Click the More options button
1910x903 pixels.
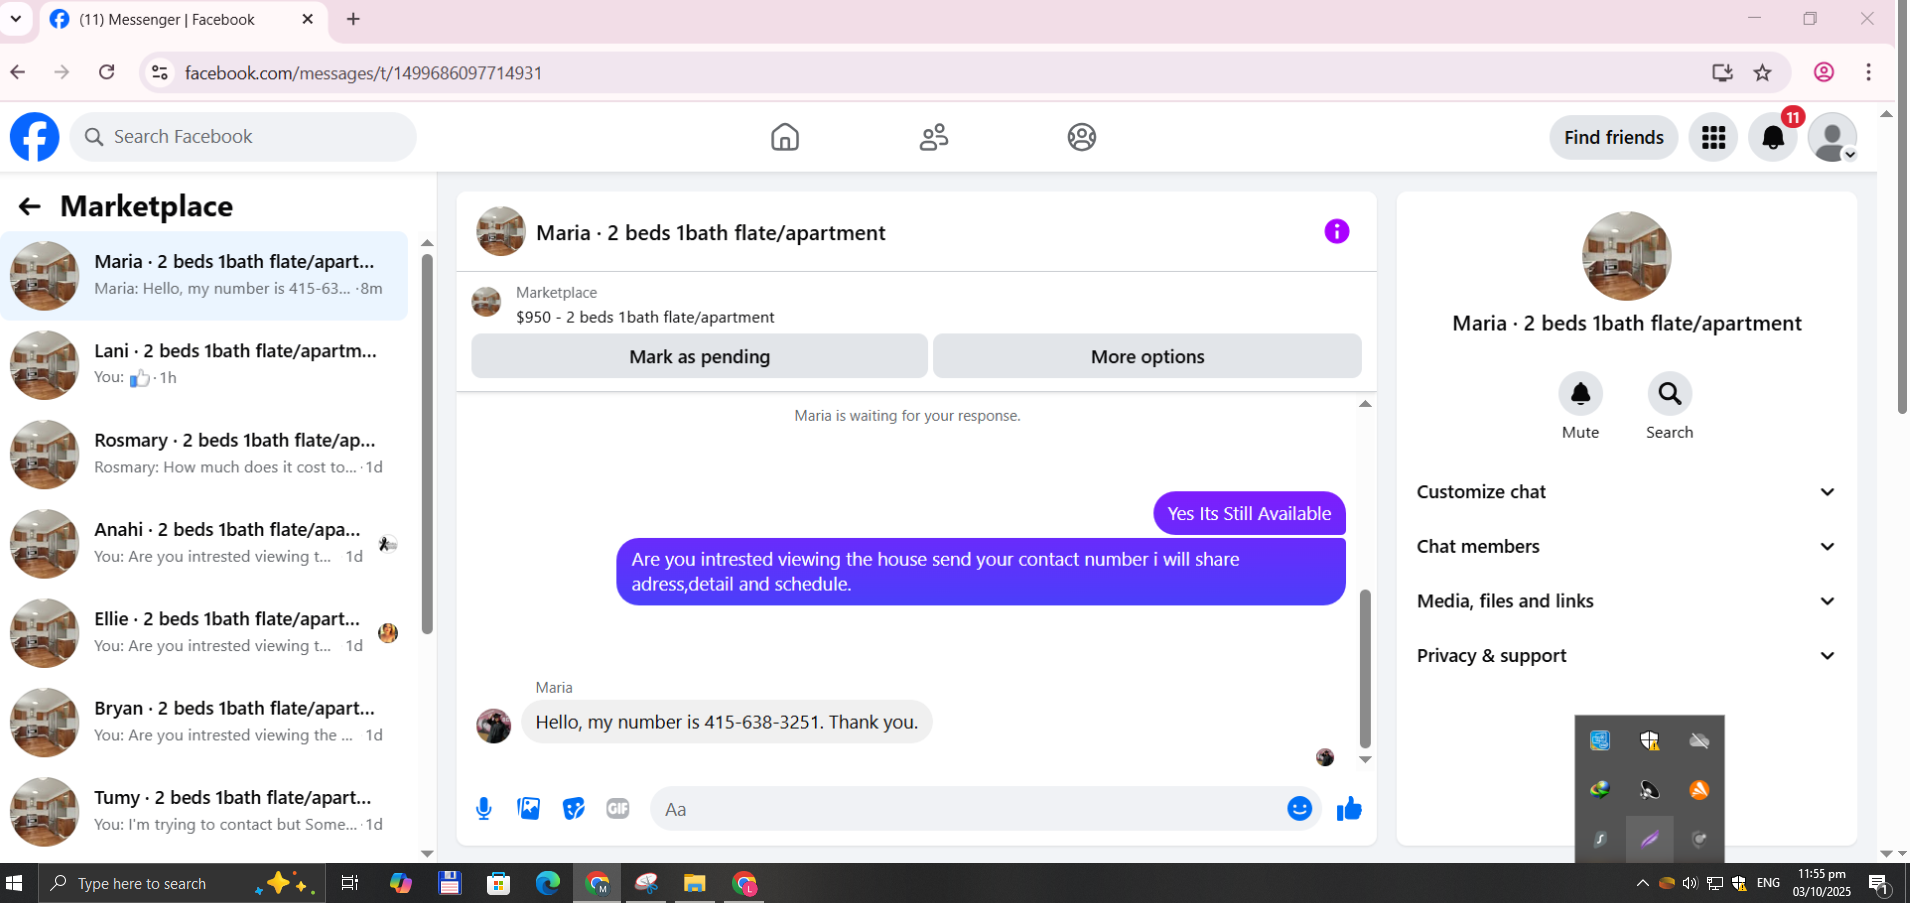pyautogui.click(x=1147, y=356)
